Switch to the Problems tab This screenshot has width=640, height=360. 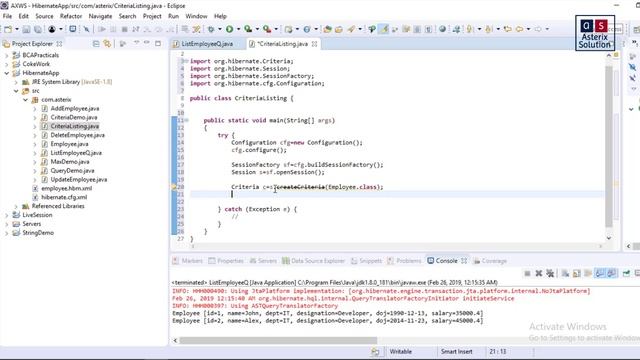(x=404, y=261)
